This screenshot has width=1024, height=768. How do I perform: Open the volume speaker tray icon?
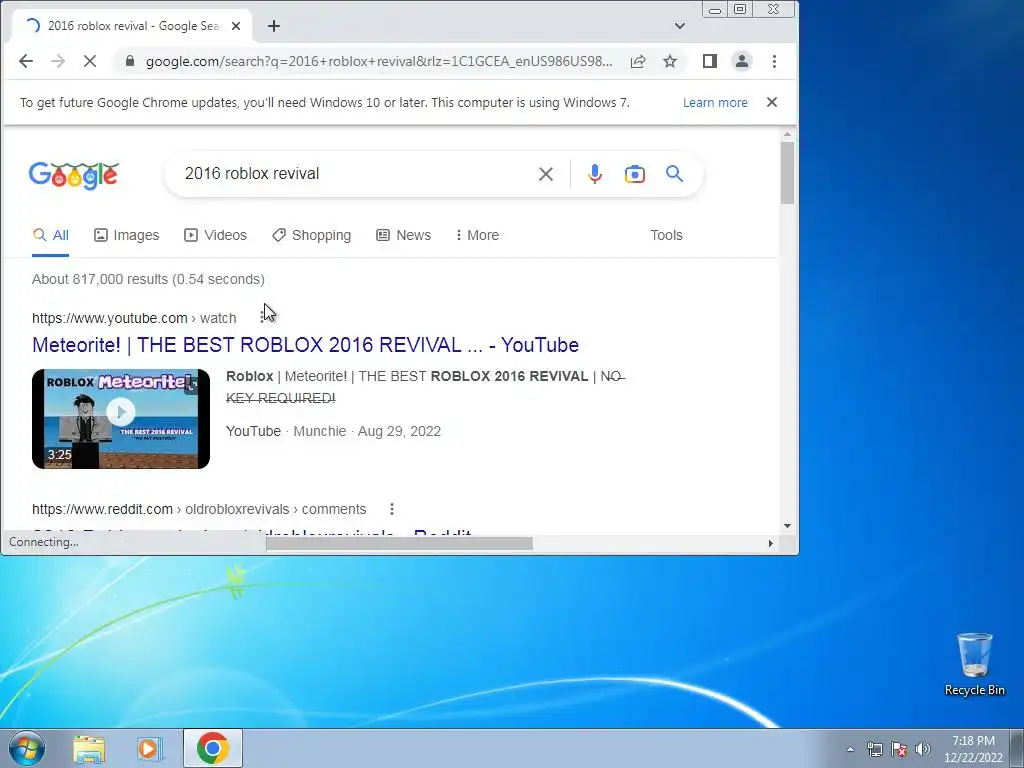point(922,749)
